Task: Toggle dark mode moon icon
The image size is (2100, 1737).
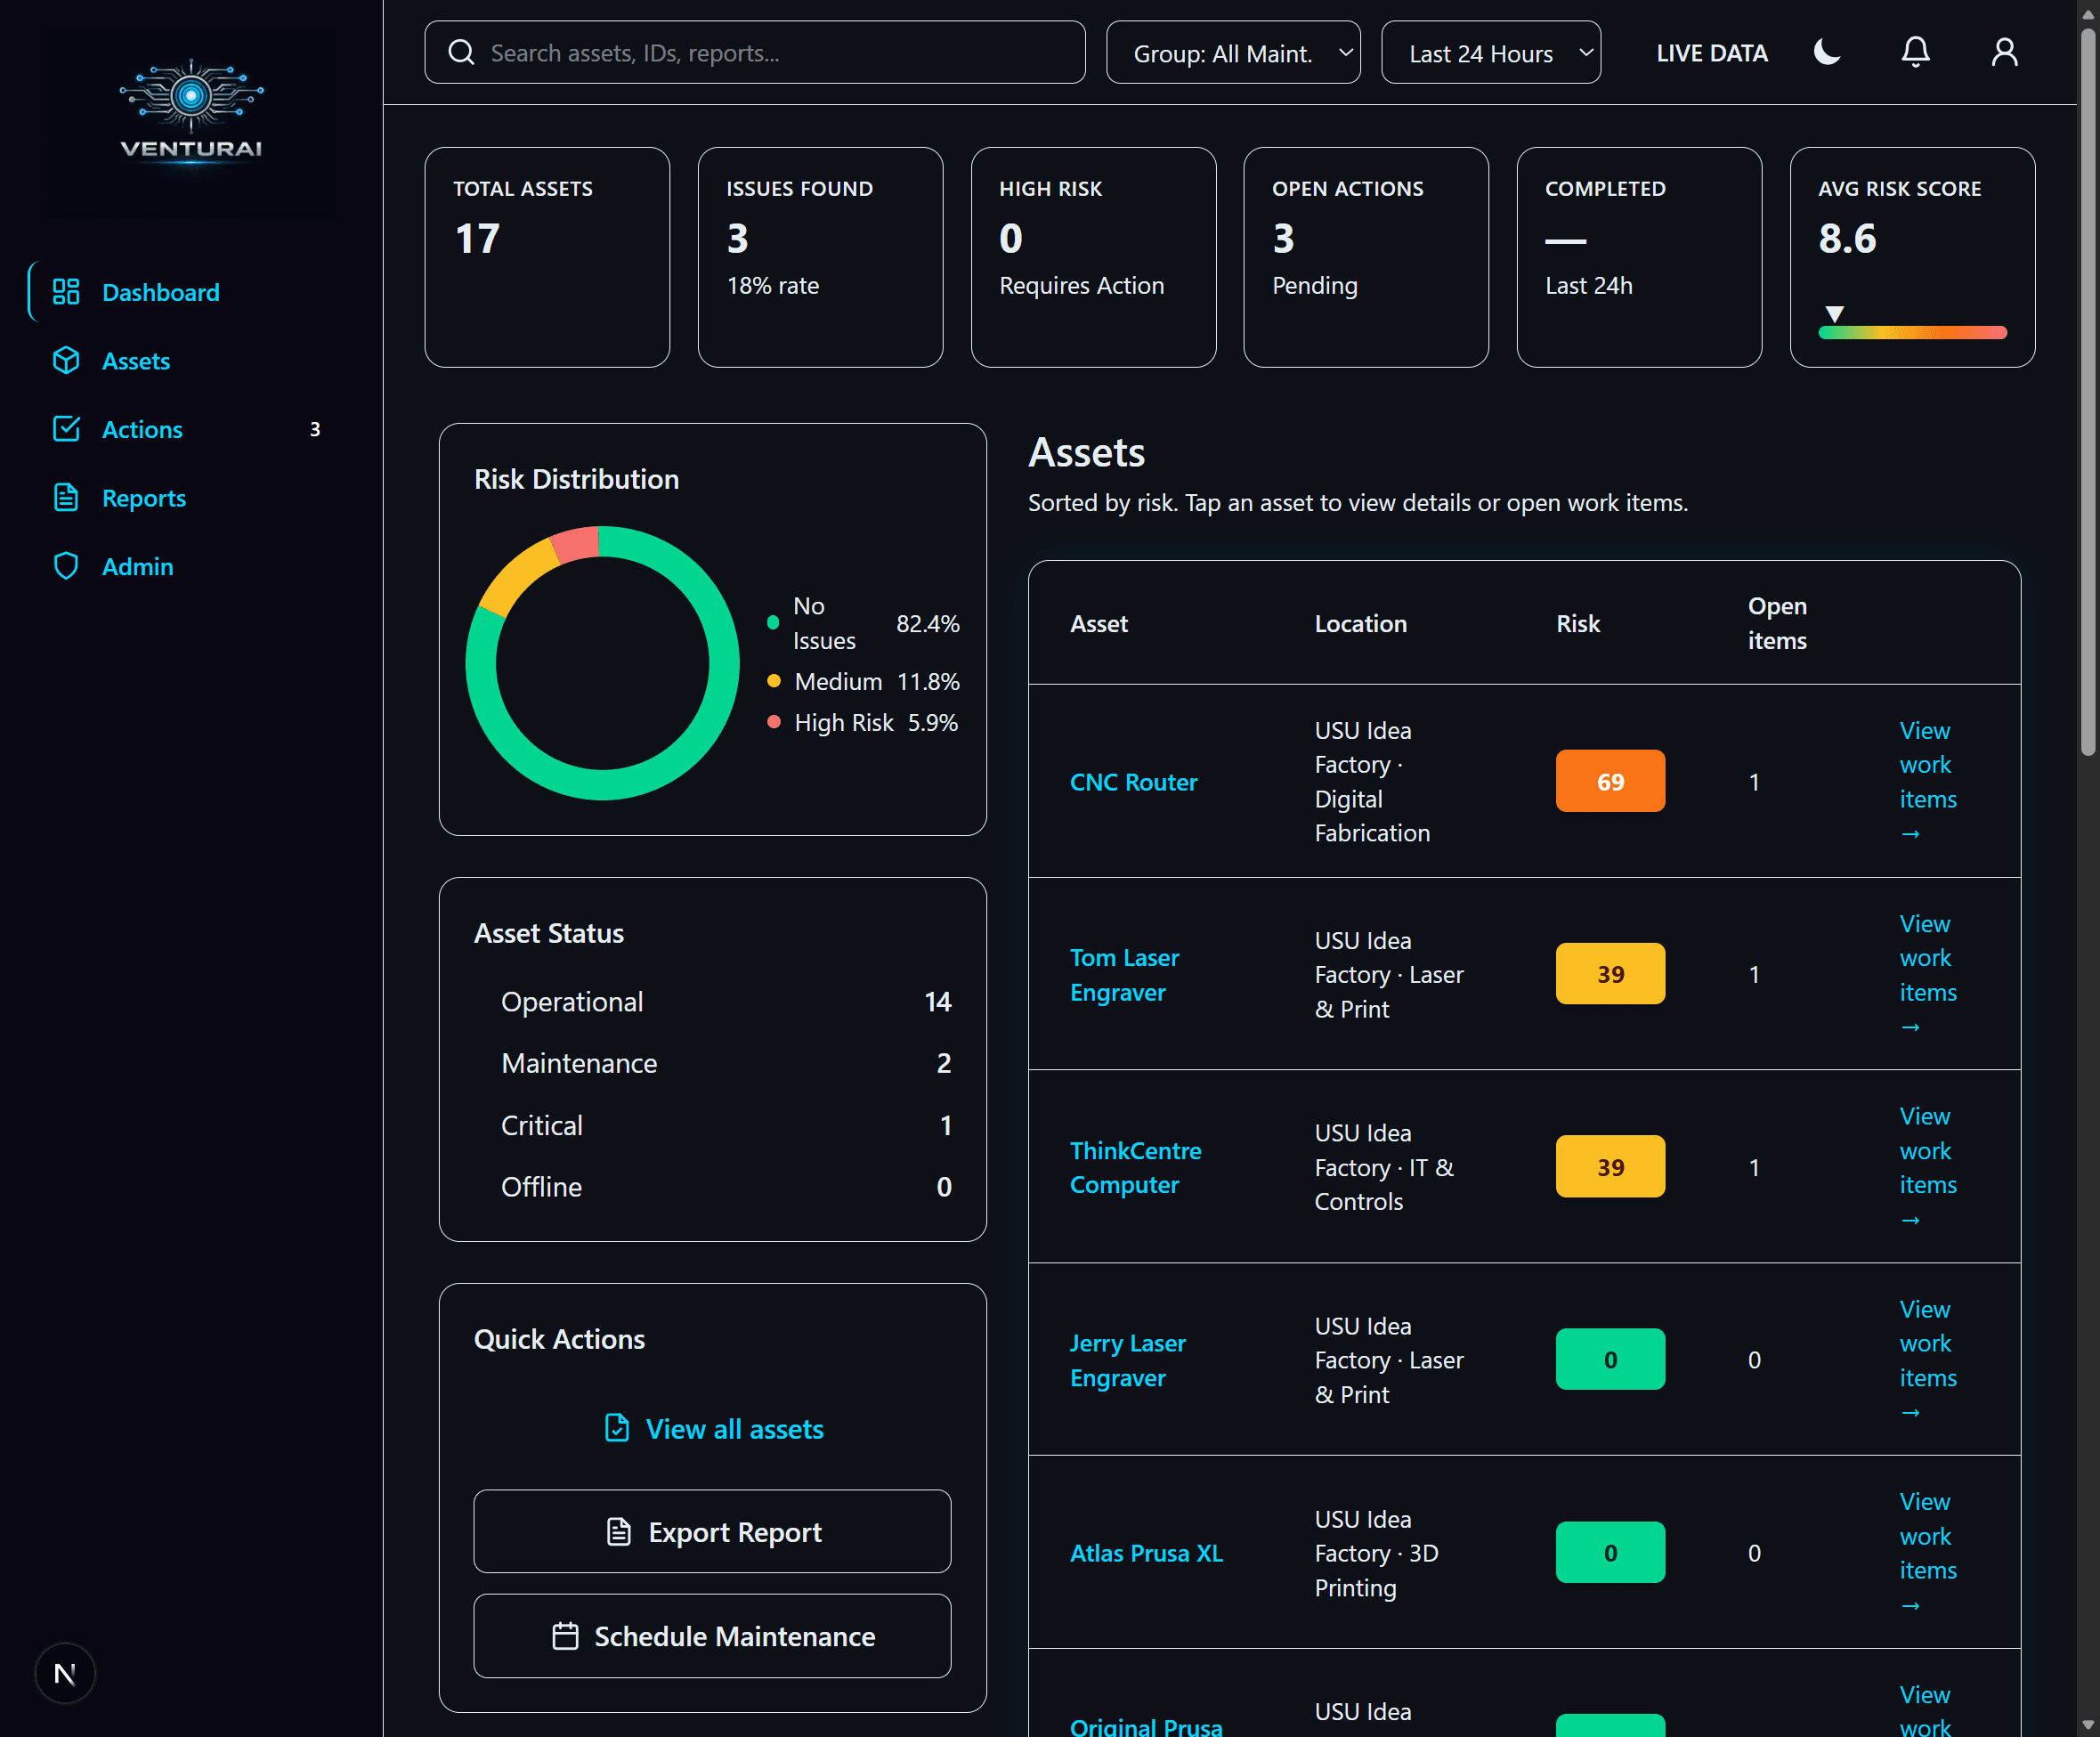Action: tap(1827, 52)
